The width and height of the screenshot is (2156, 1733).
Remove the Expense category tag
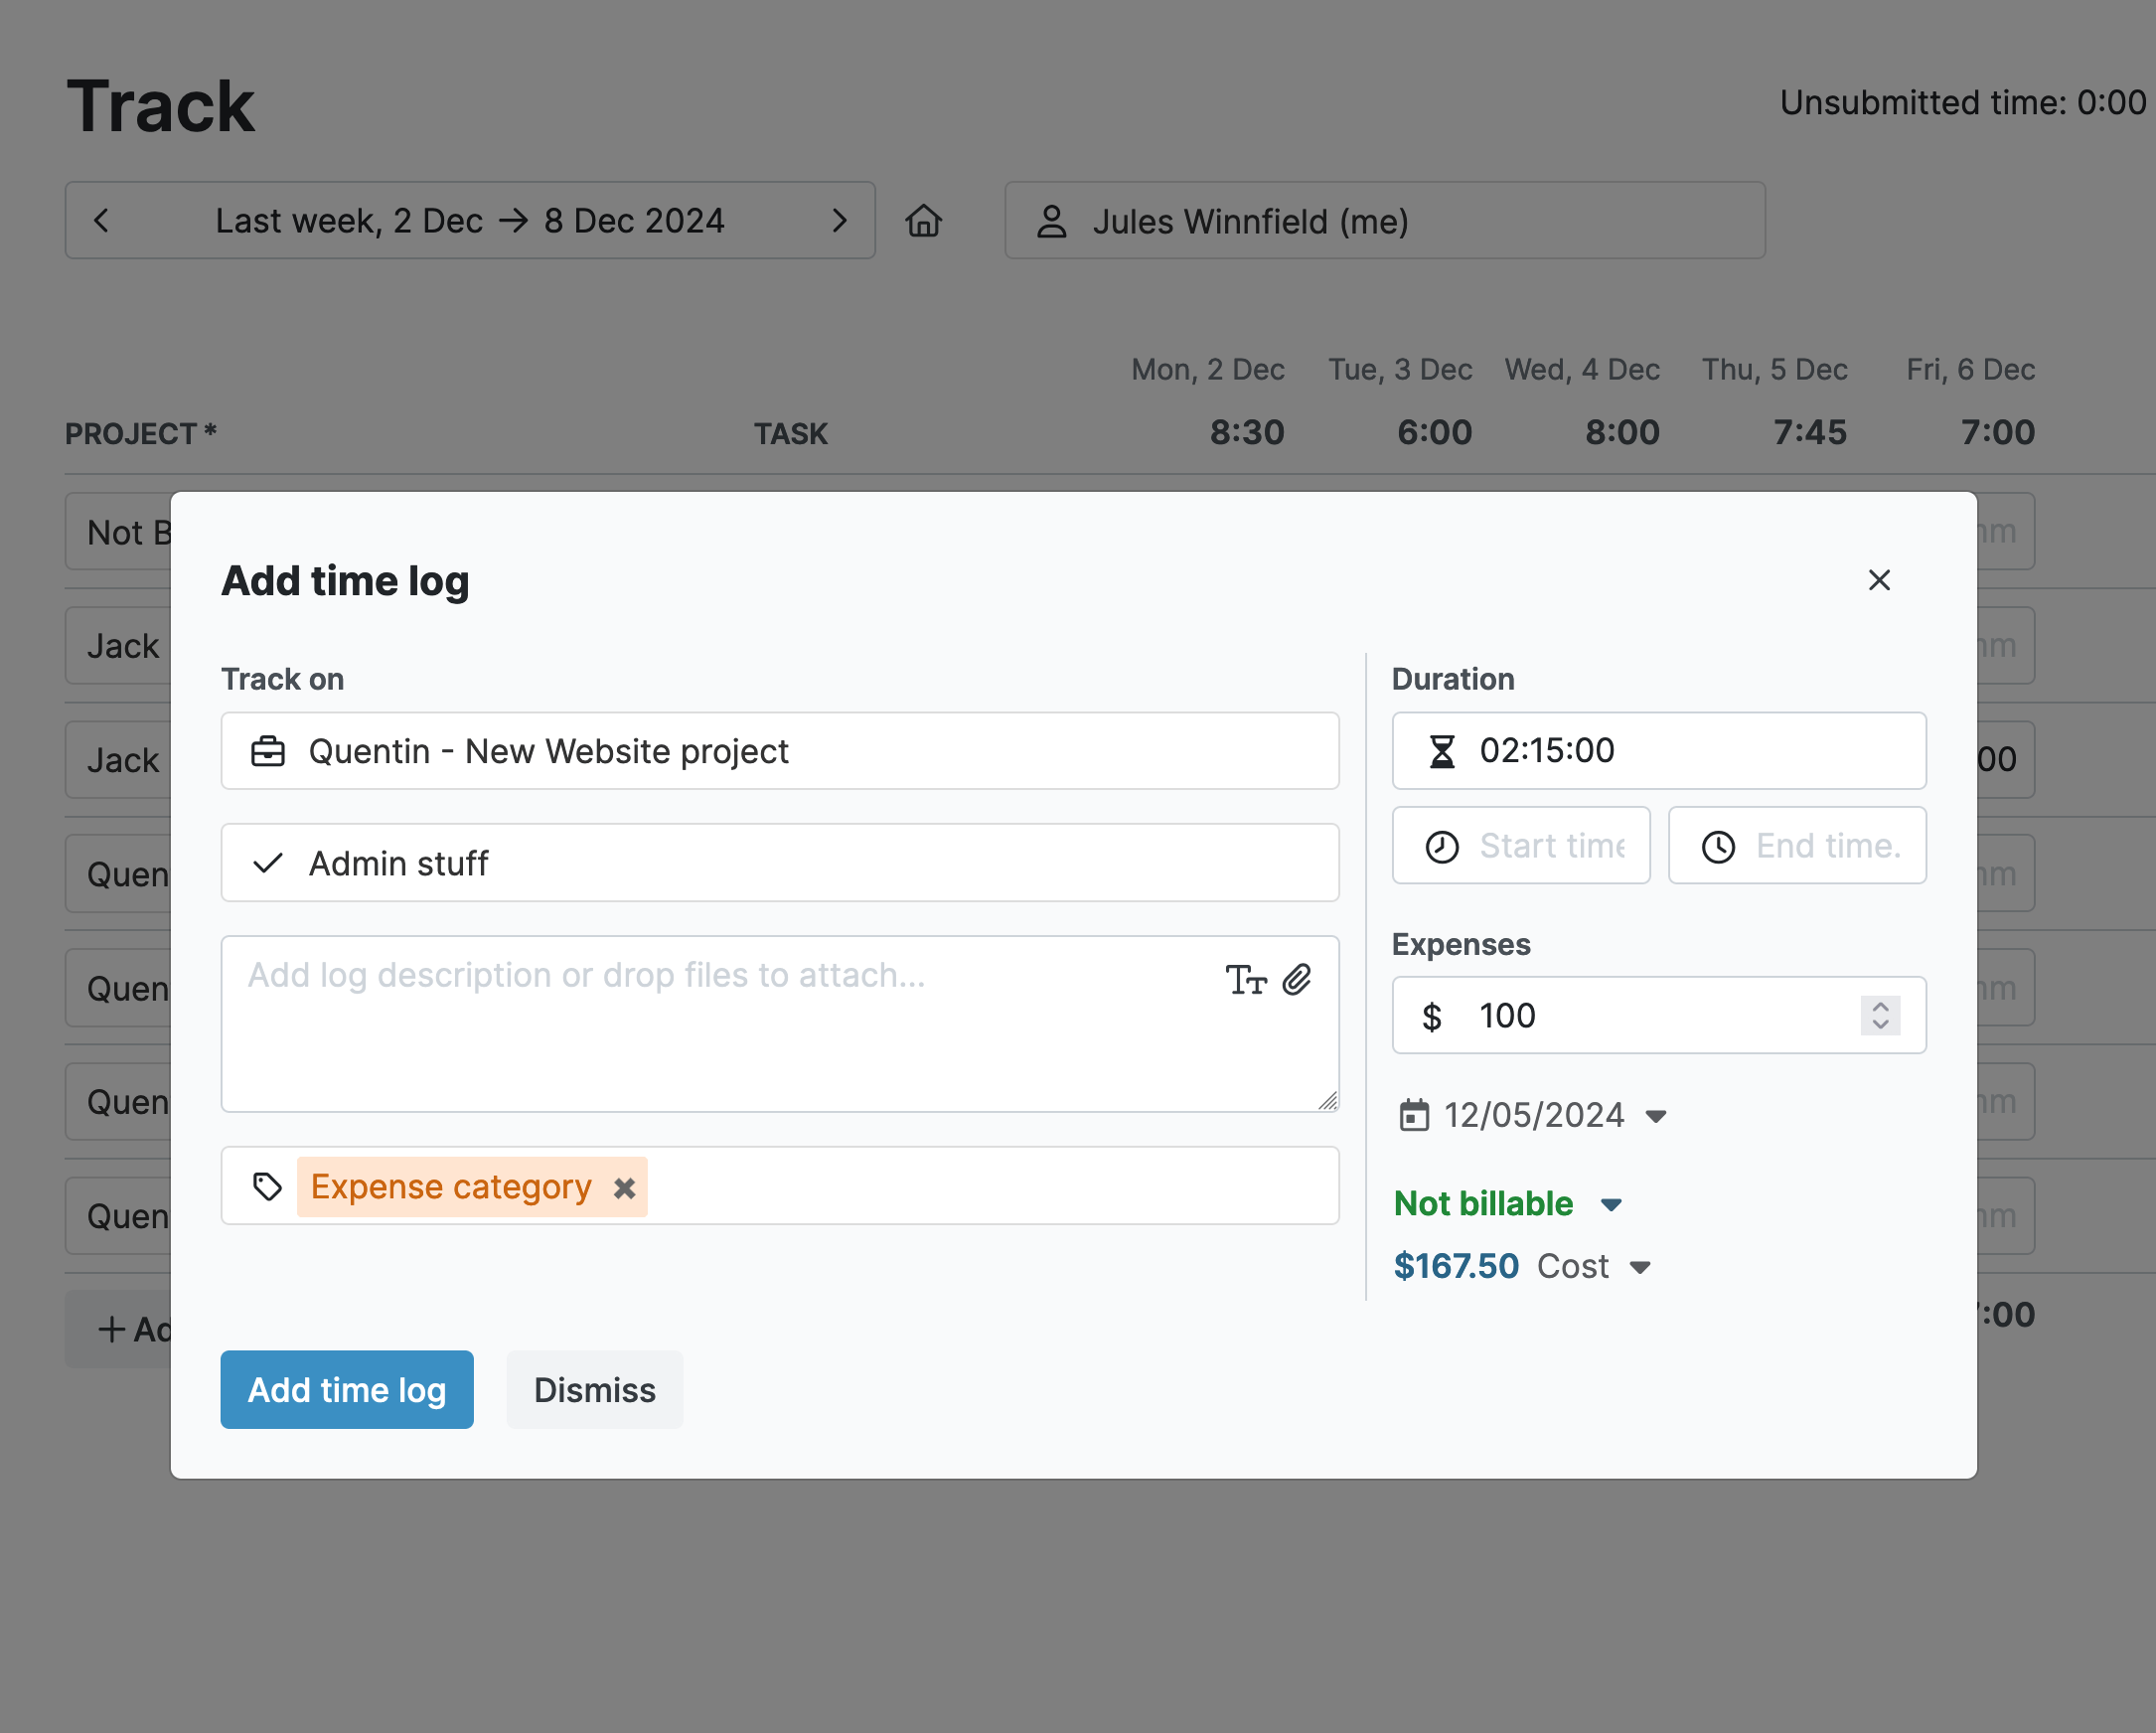pyautogui.click(x=625, y=1187)
